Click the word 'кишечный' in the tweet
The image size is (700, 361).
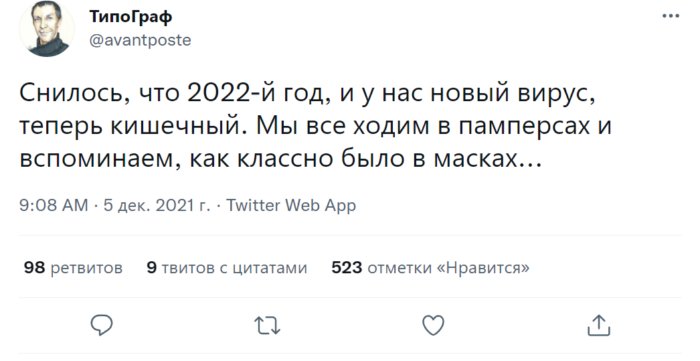[x=179, y=127]
